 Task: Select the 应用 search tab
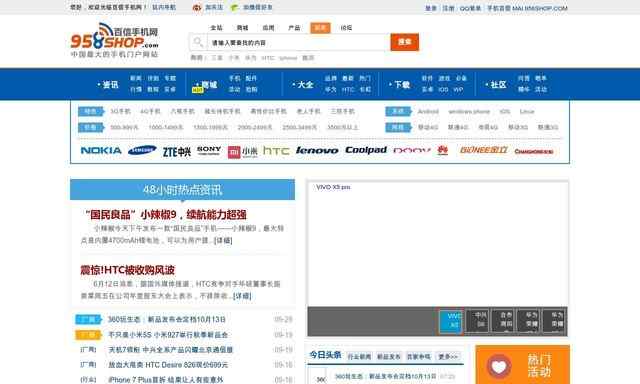[268, 28]
